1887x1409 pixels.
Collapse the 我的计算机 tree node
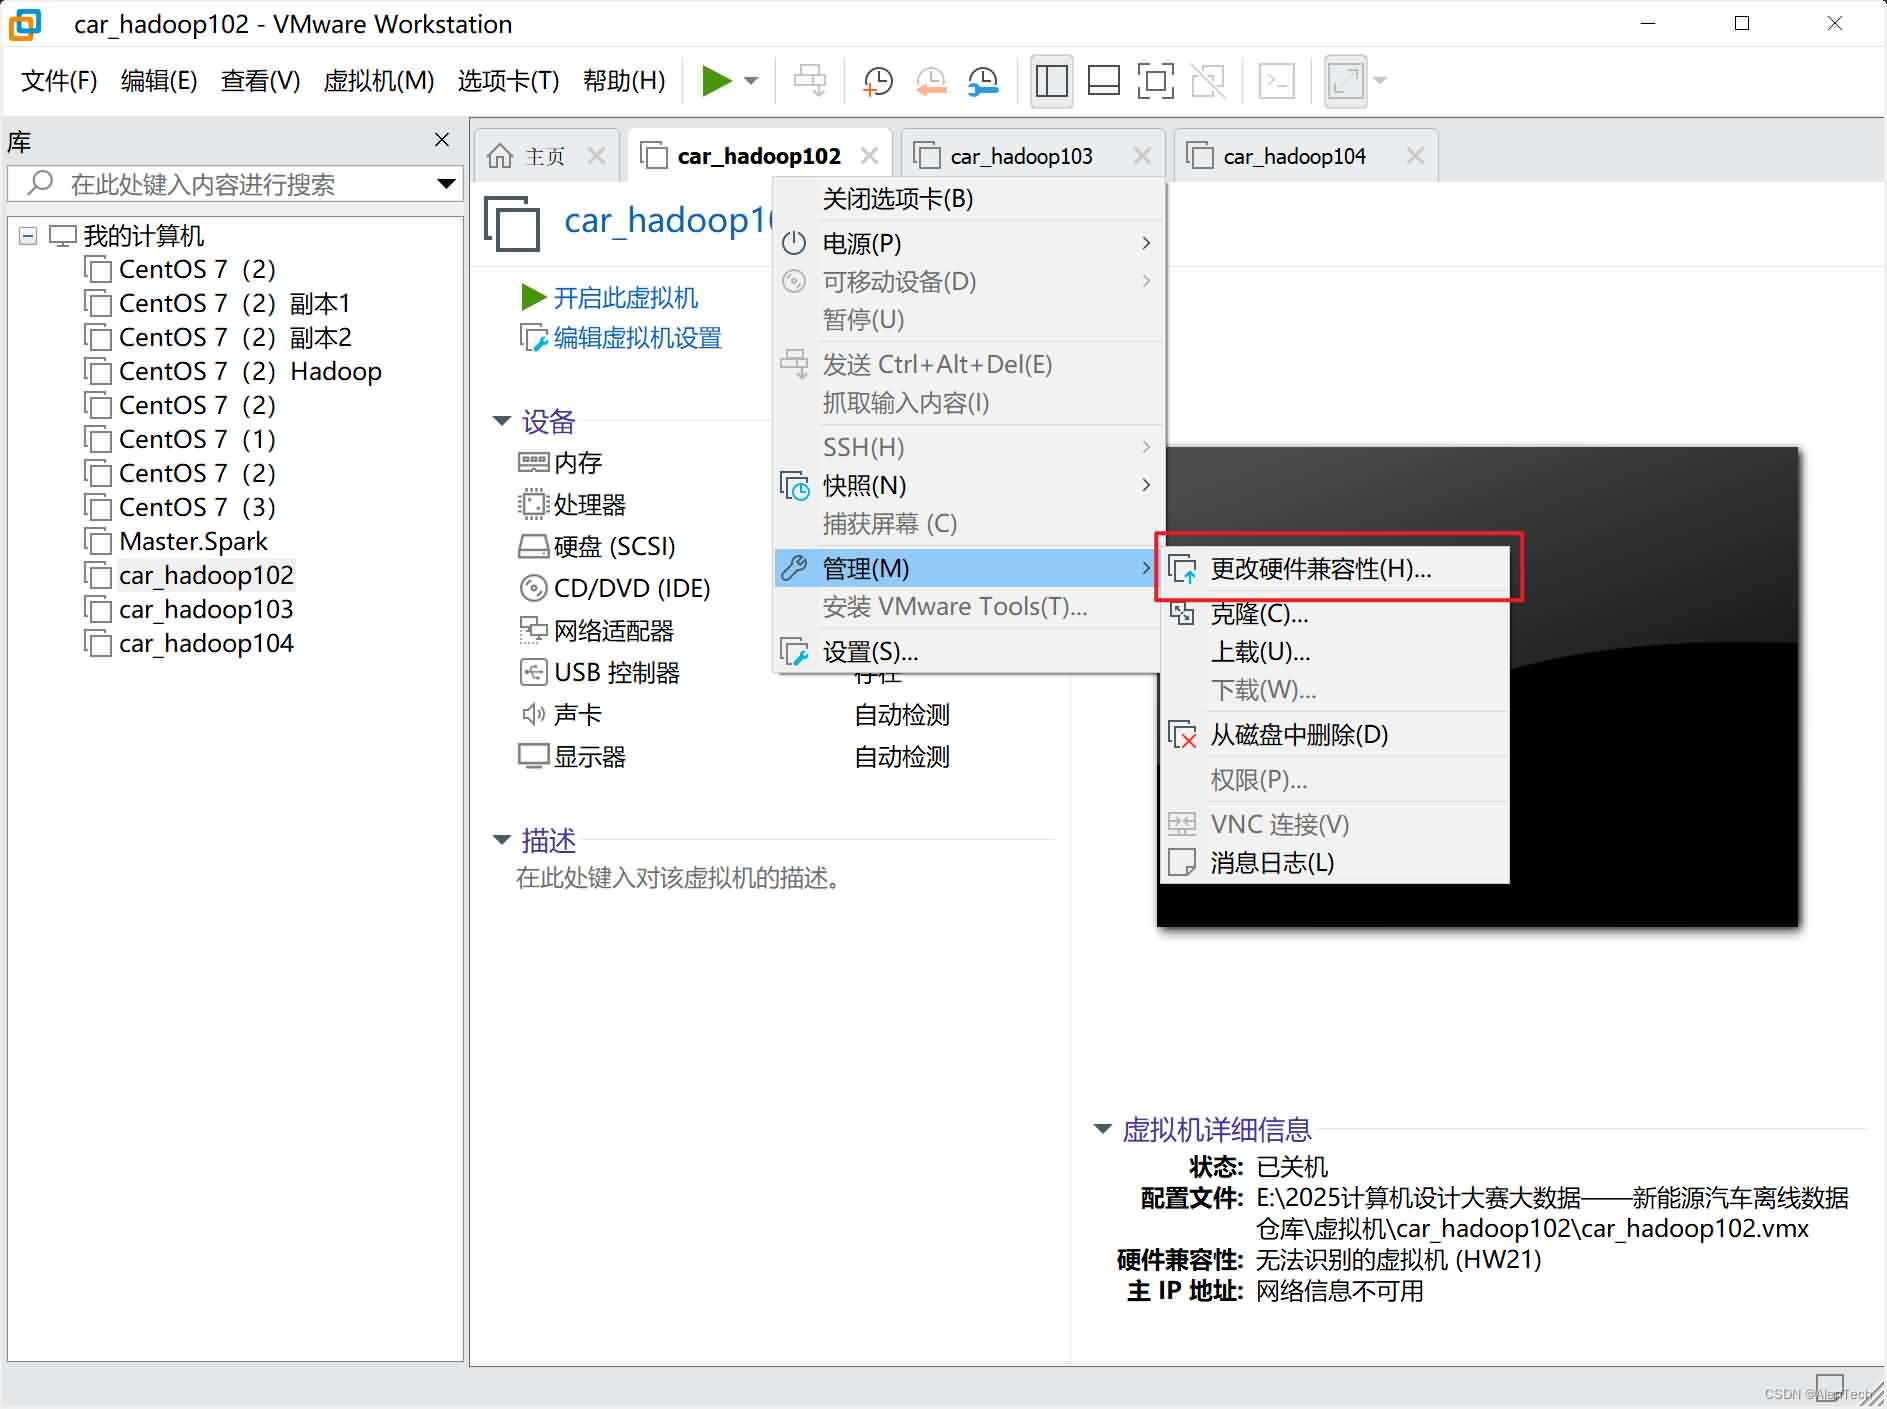coord(27,235)
